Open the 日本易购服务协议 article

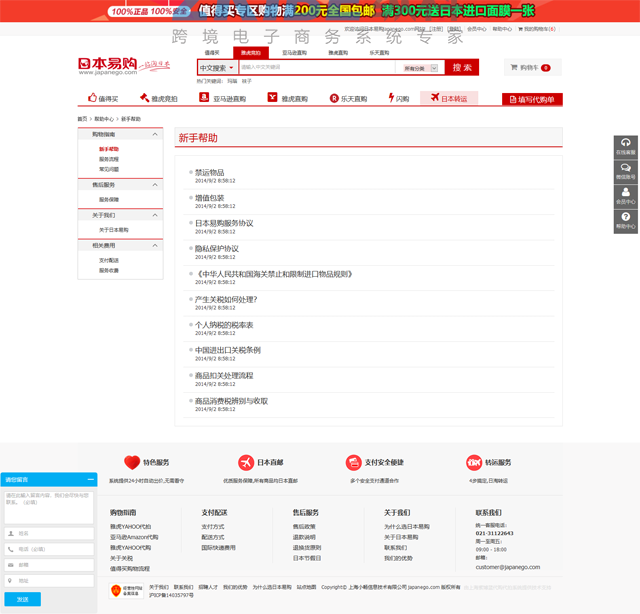pos(224,223)
